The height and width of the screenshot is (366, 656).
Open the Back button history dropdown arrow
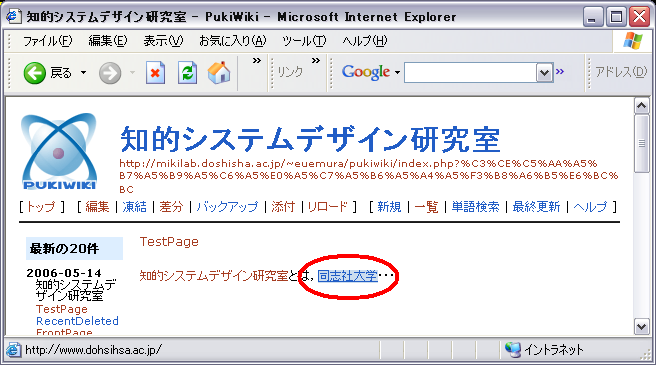(x=83, y=73)
